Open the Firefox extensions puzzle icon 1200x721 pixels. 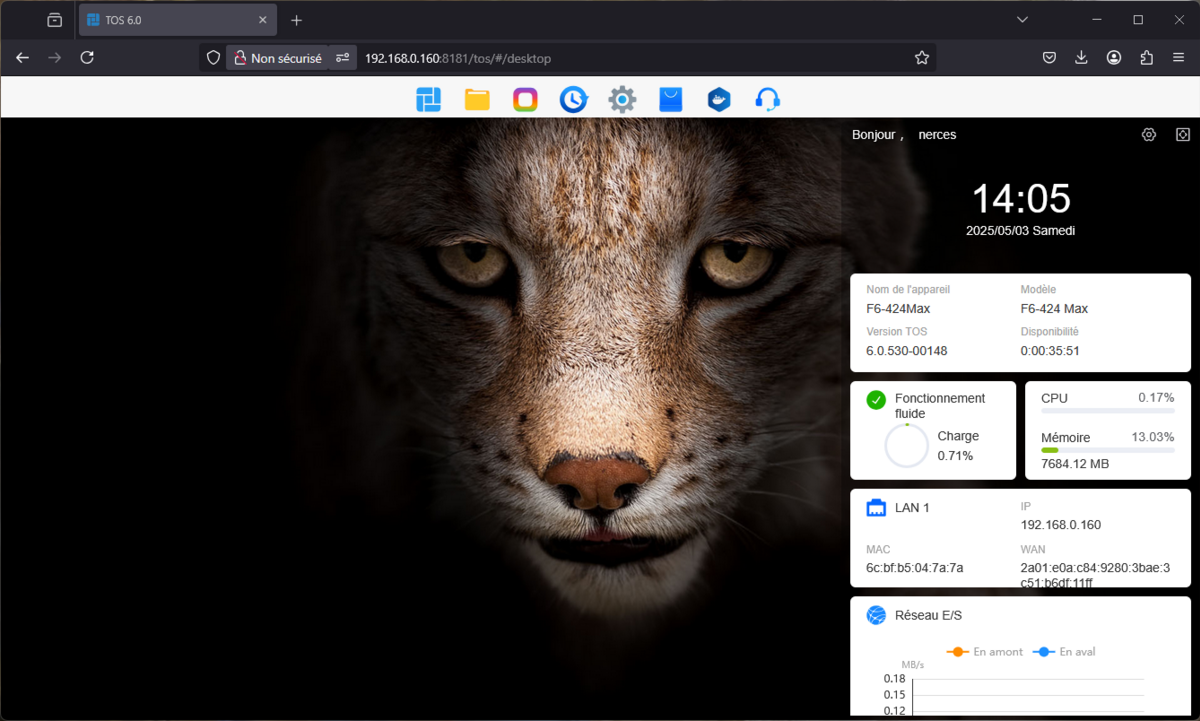[x=1146, y=58]
